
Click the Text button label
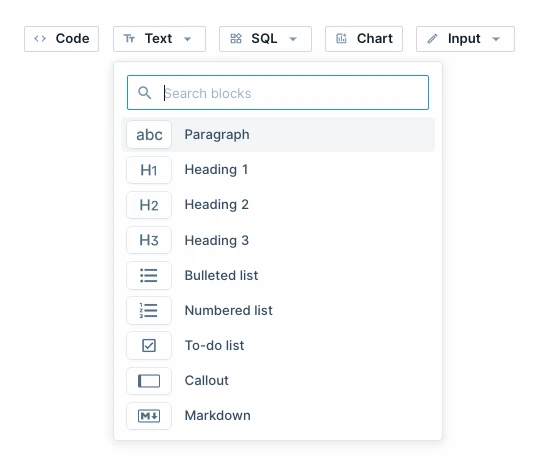158,38
